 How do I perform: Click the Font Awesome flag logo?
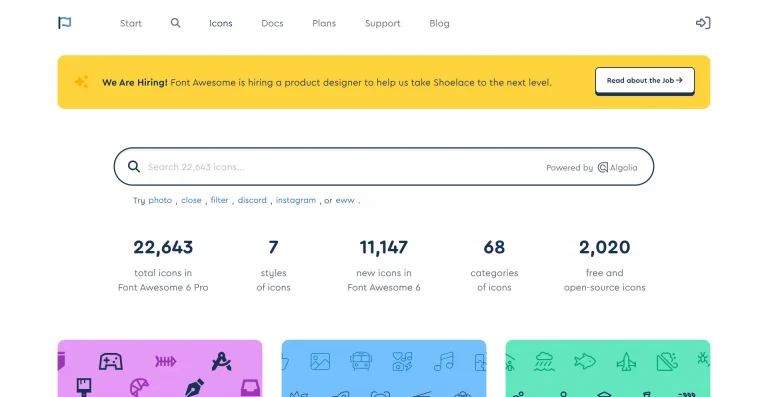[x=65, y=23]
